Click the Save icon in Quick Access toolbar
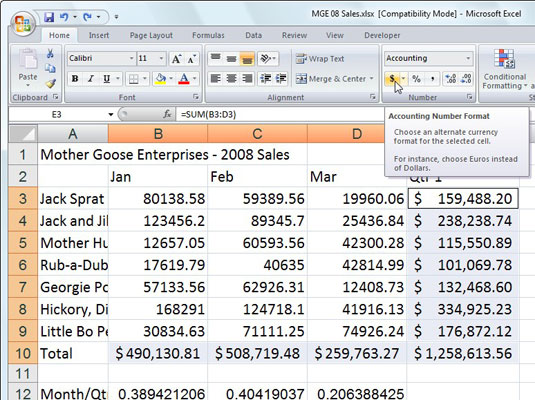 click(x=49, y=17)
